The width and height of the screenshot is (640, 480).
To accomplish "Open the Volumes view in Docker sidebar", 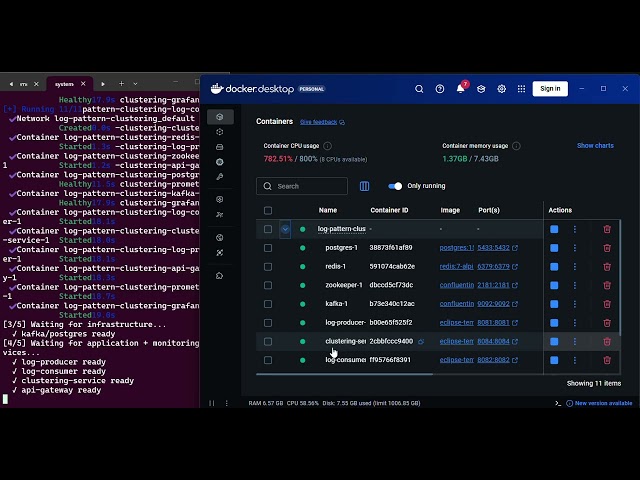I will 220,147.
